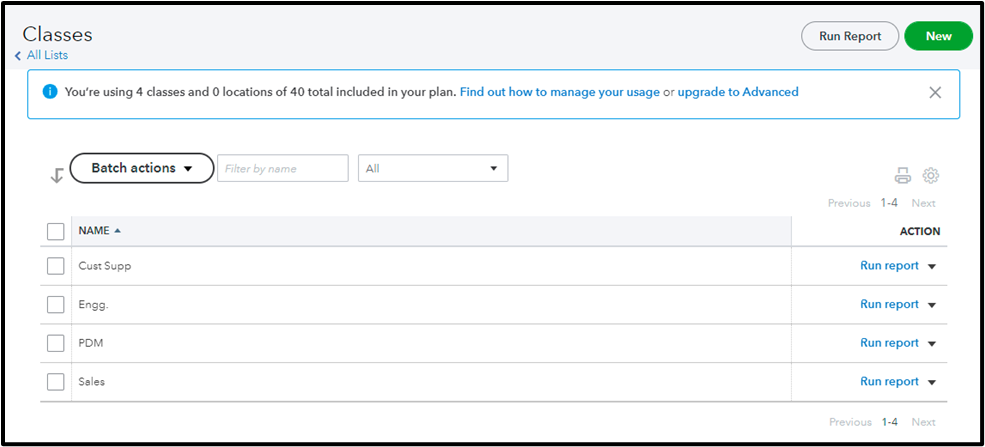Focus the Filter by name field
Screen dimensions: 985x447
pos(283,168)
